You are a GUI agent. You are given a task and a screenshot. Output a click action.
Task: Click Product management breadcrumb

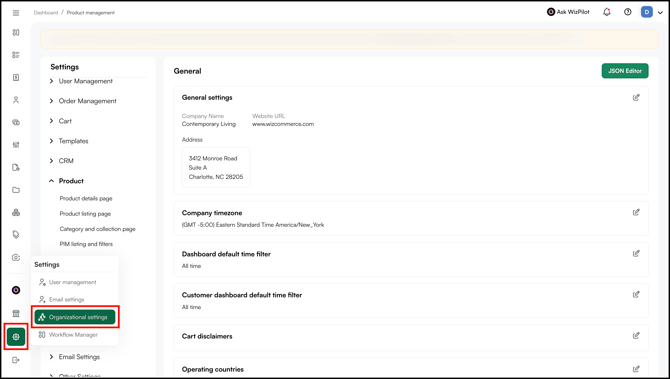(x=91, y=13)
